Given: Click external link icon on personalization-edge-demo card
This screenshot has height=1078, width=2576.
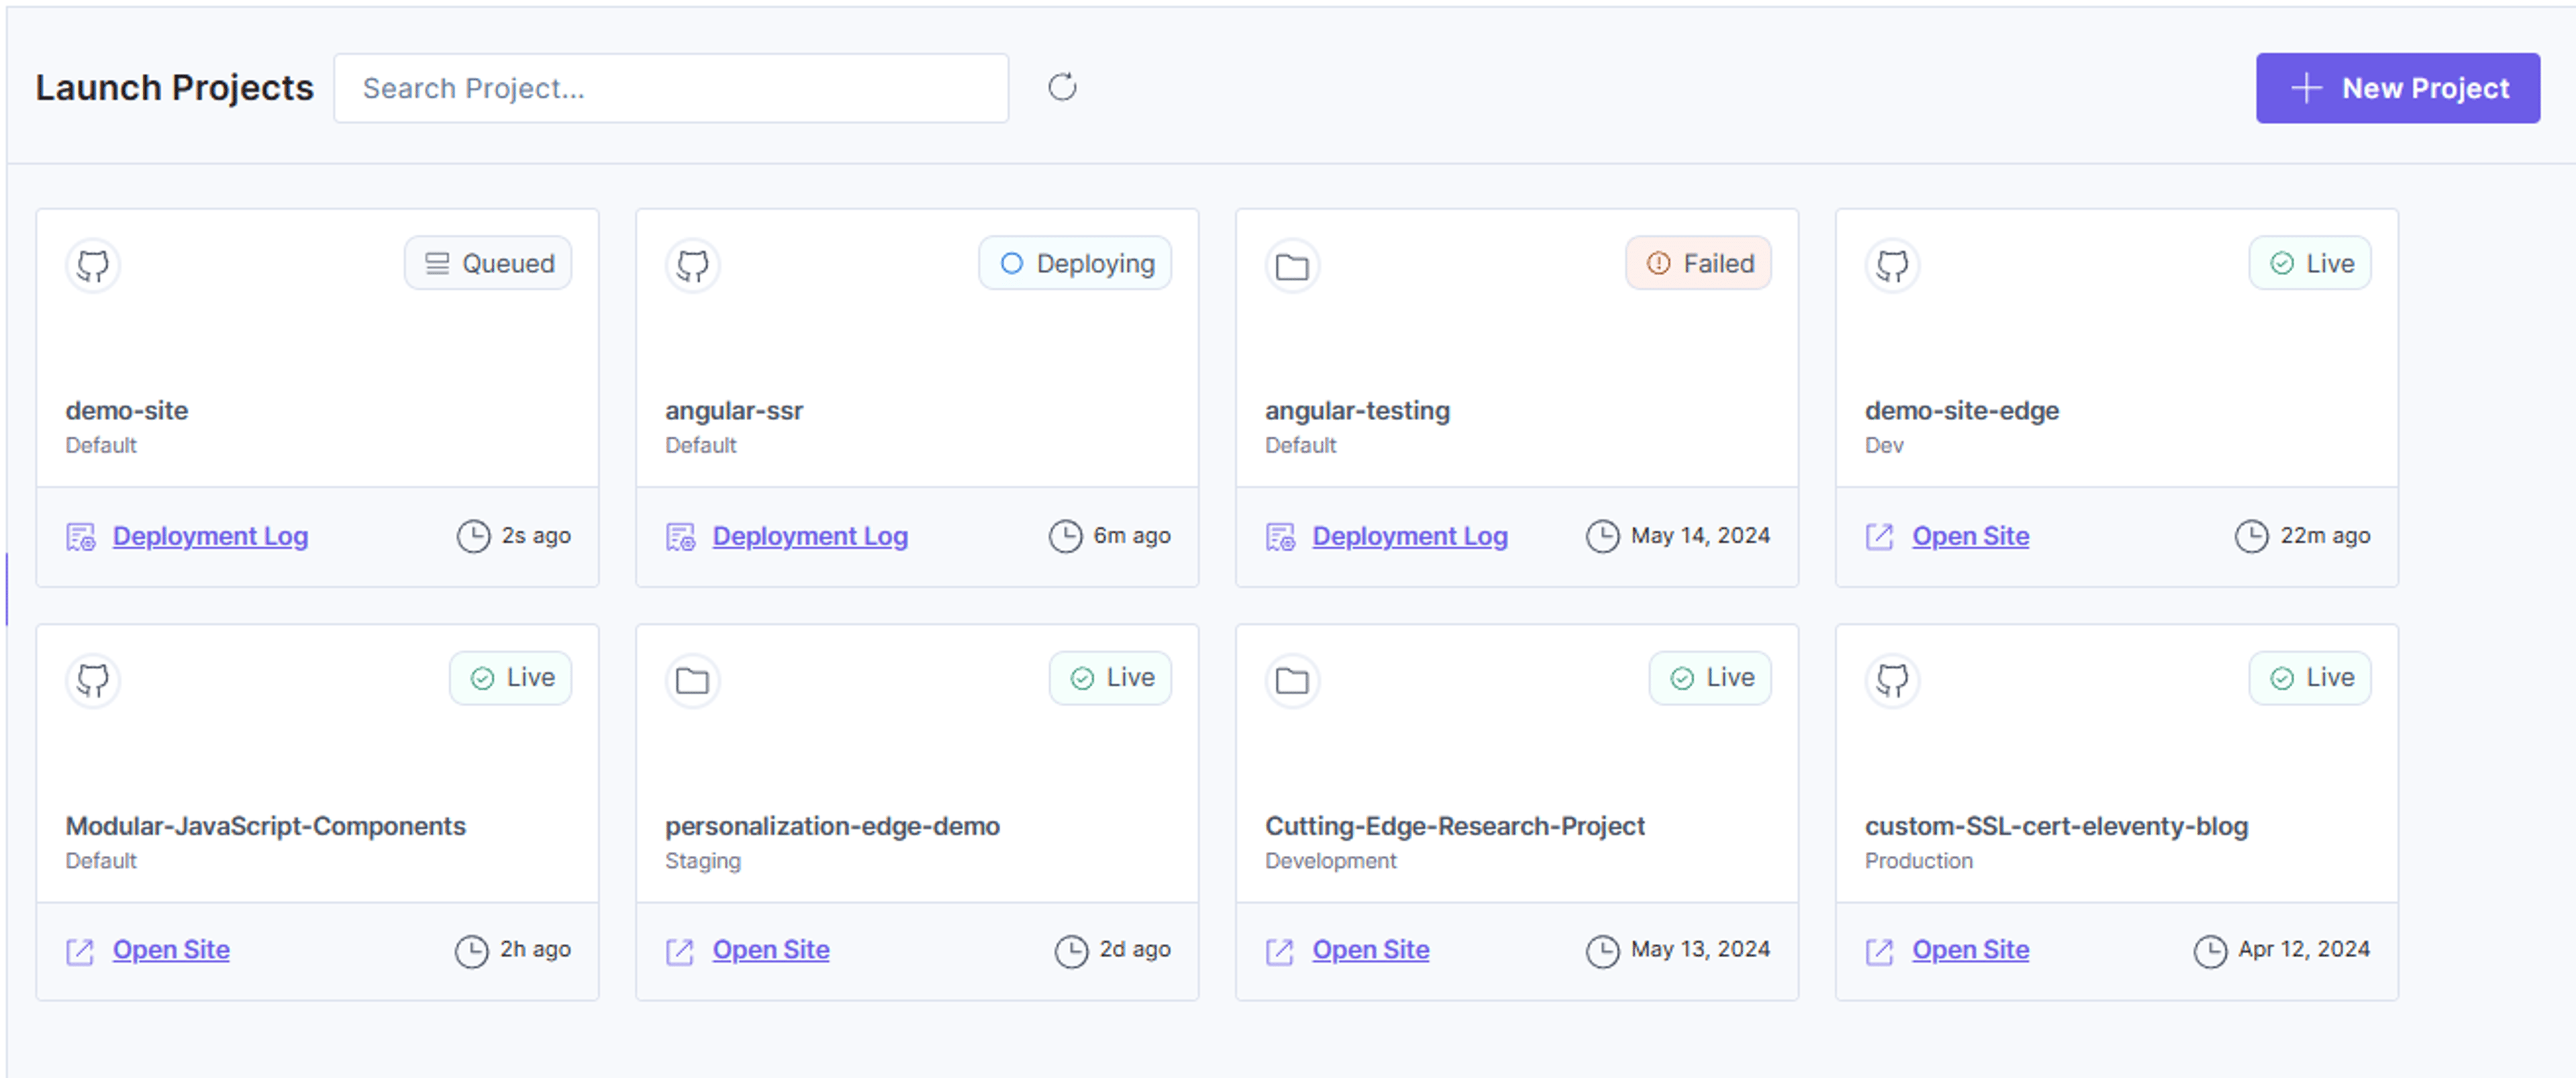Looking at the screenshot, I should pos(680,952).
